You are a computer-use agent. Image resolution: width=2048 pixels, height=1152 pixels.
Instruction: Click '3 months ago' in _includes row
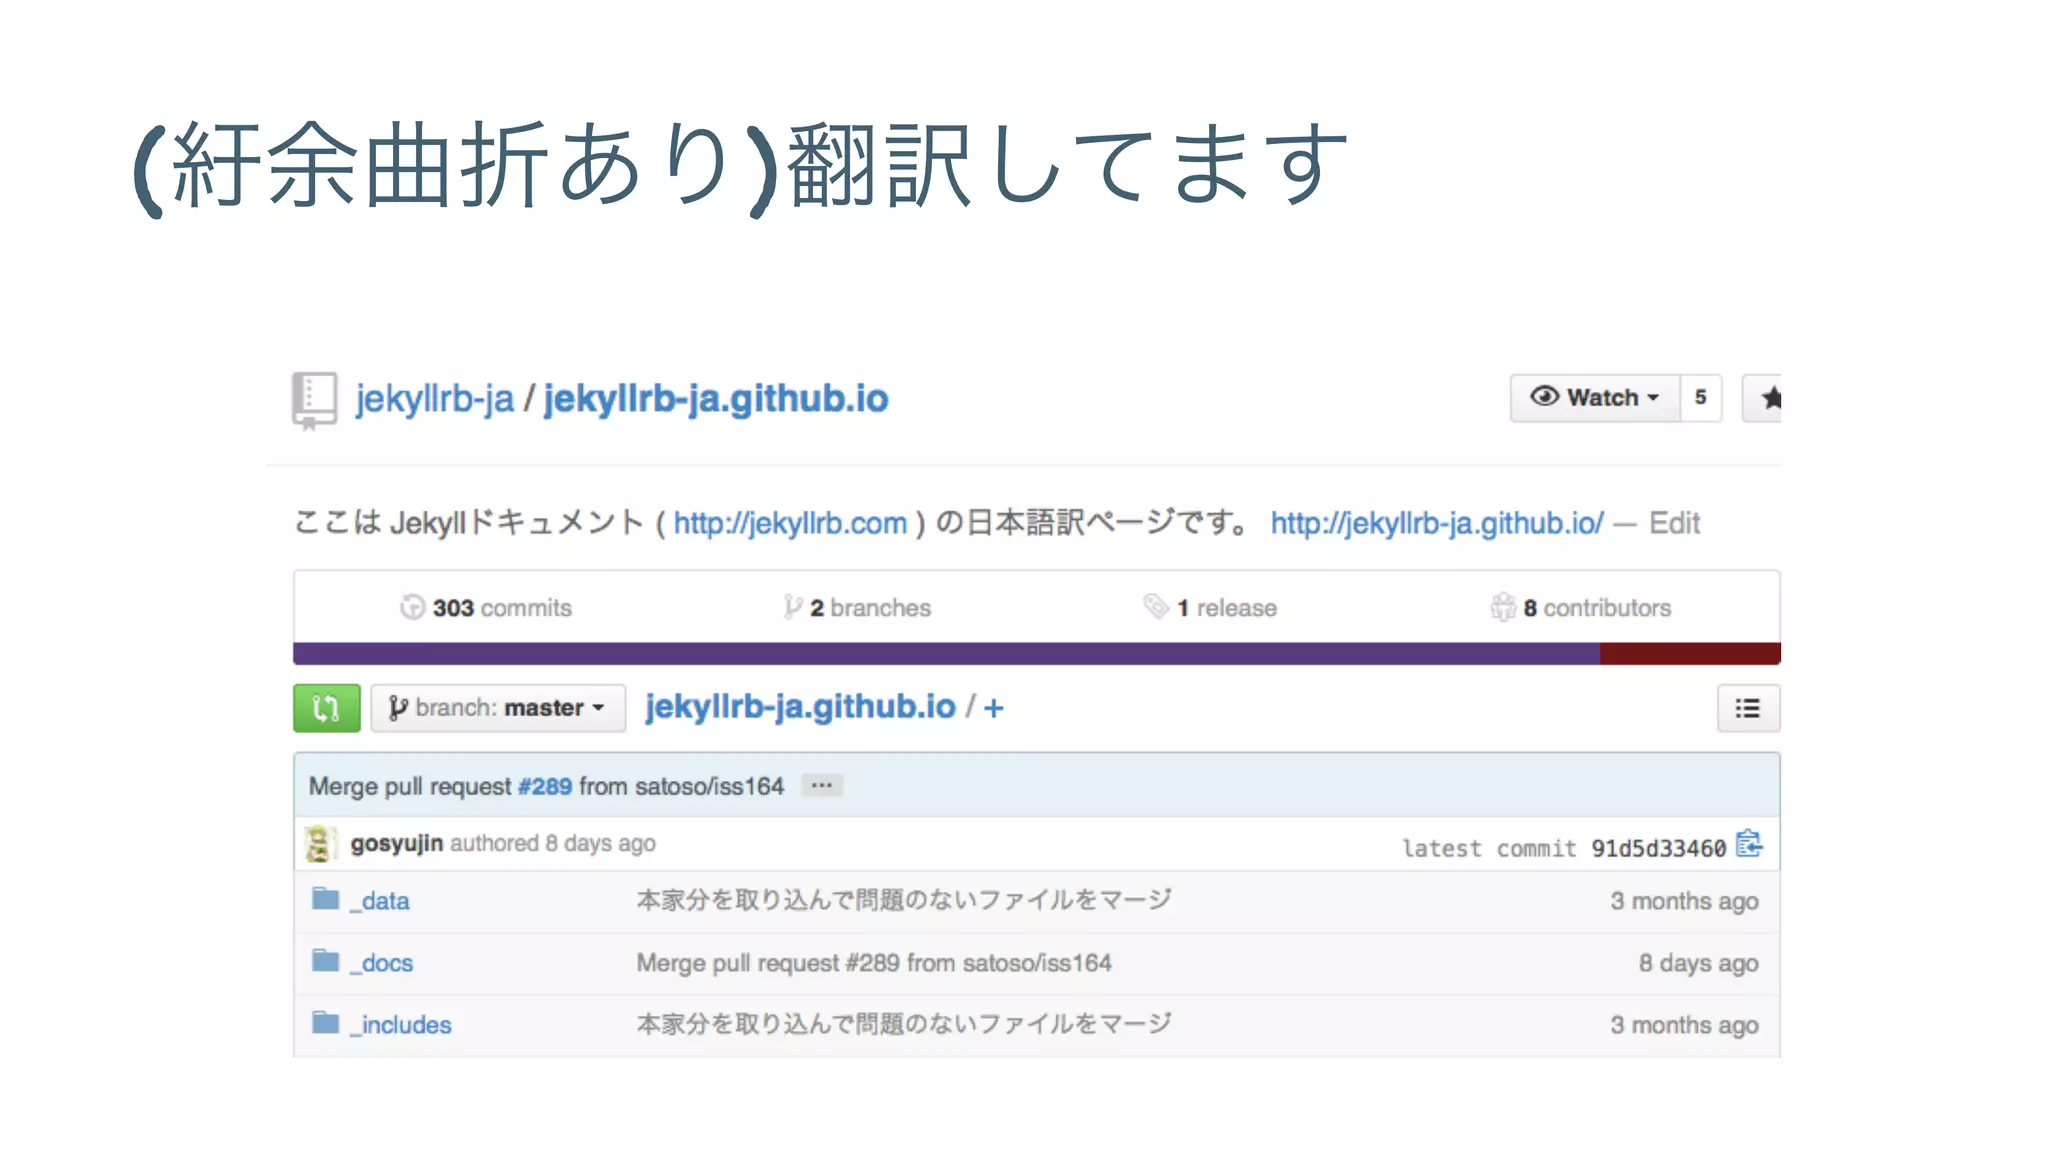[1684, 1025]
